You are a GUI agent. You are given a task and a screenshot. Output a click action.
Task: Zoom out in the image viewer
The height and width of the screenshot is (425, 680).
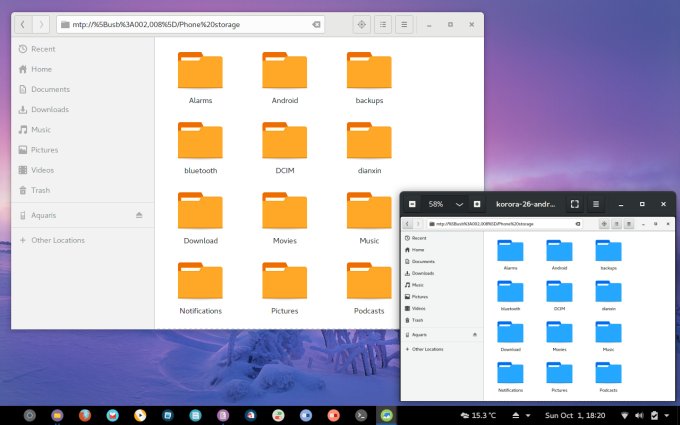(412, 204)
